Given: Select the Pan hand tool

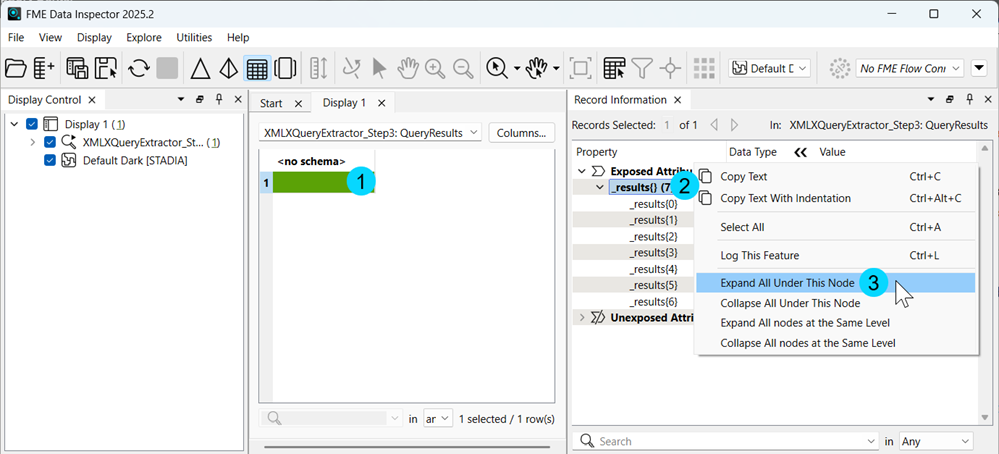Looking at the screenshot, I should click(407, 68).
